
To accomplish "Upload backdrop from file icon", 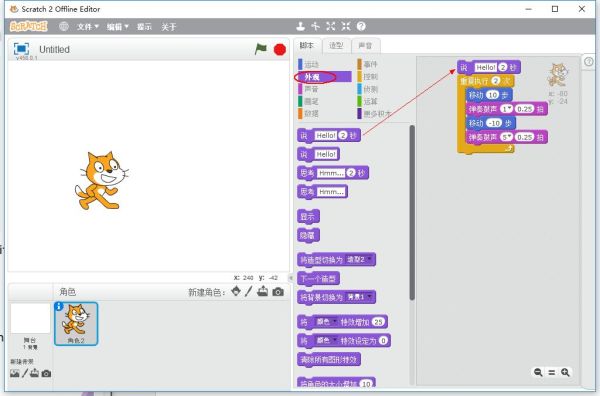I will 34,373.
